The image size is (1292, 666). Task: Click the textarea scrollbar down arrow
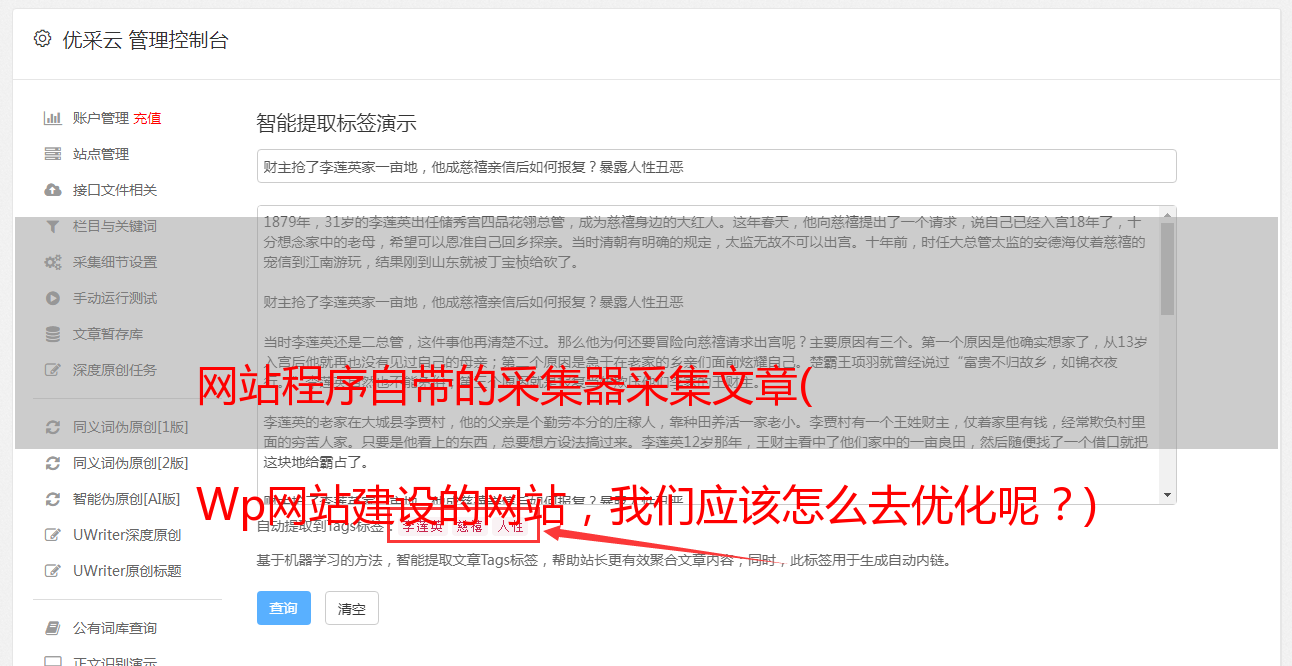[1167, 495]
